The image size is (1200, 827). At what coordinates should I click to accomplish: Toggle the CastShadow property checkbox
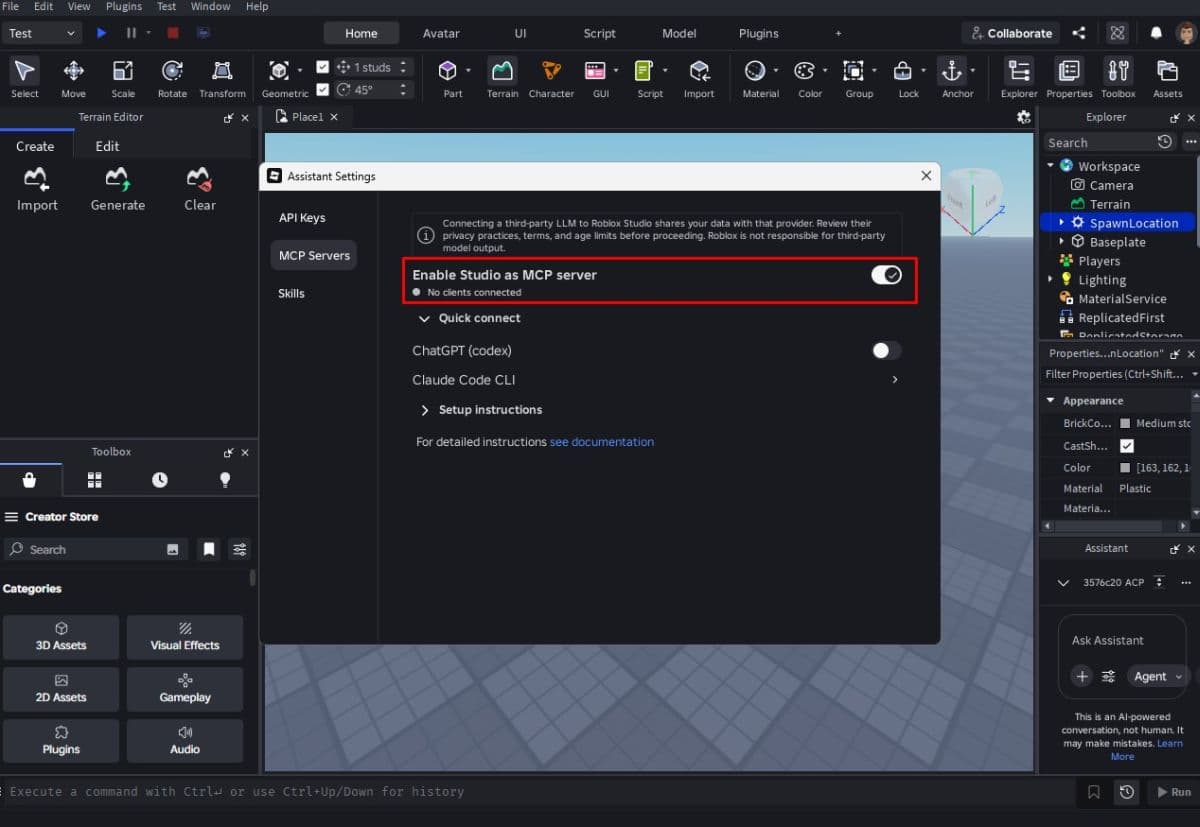point(1127,446)
